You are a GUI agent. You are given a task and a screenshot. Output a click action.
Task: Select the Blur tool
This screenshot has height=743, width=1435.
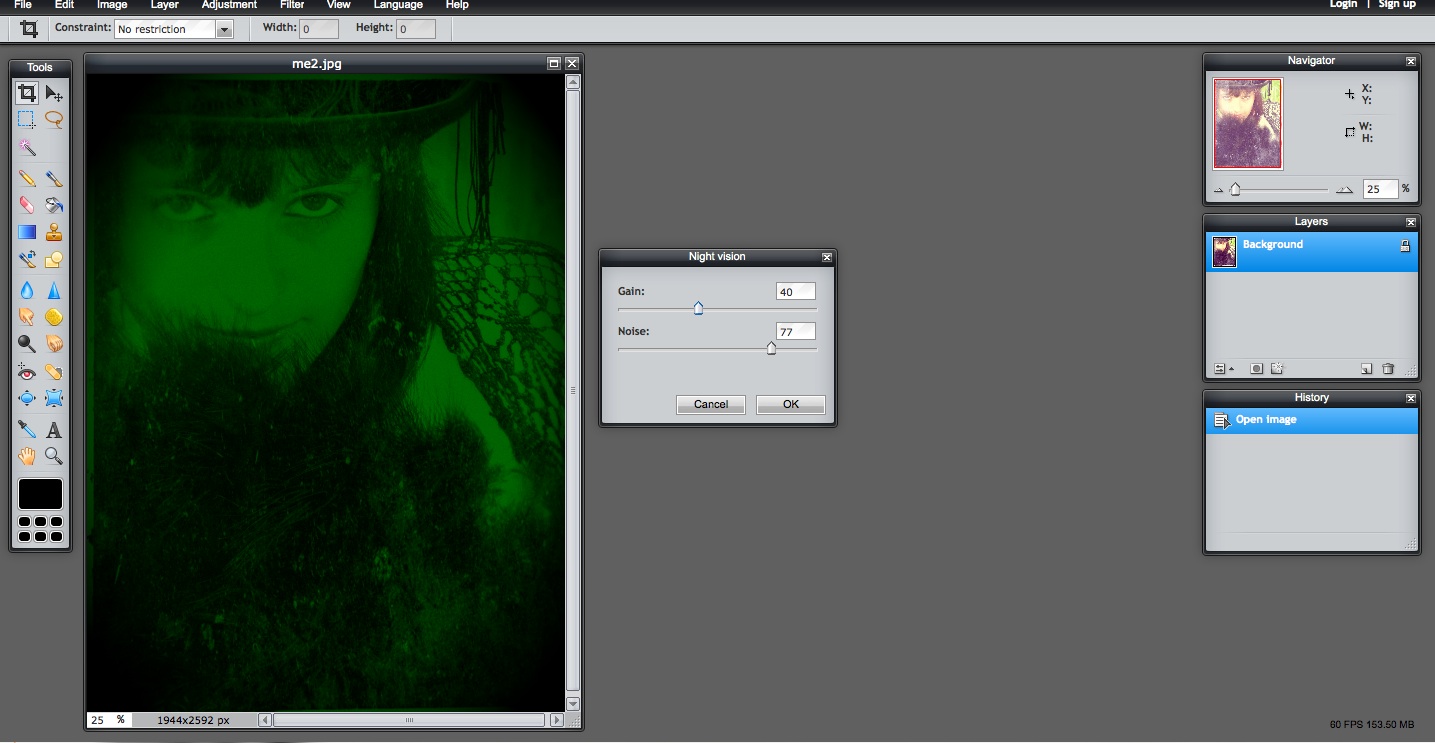(x=27, y=291)
